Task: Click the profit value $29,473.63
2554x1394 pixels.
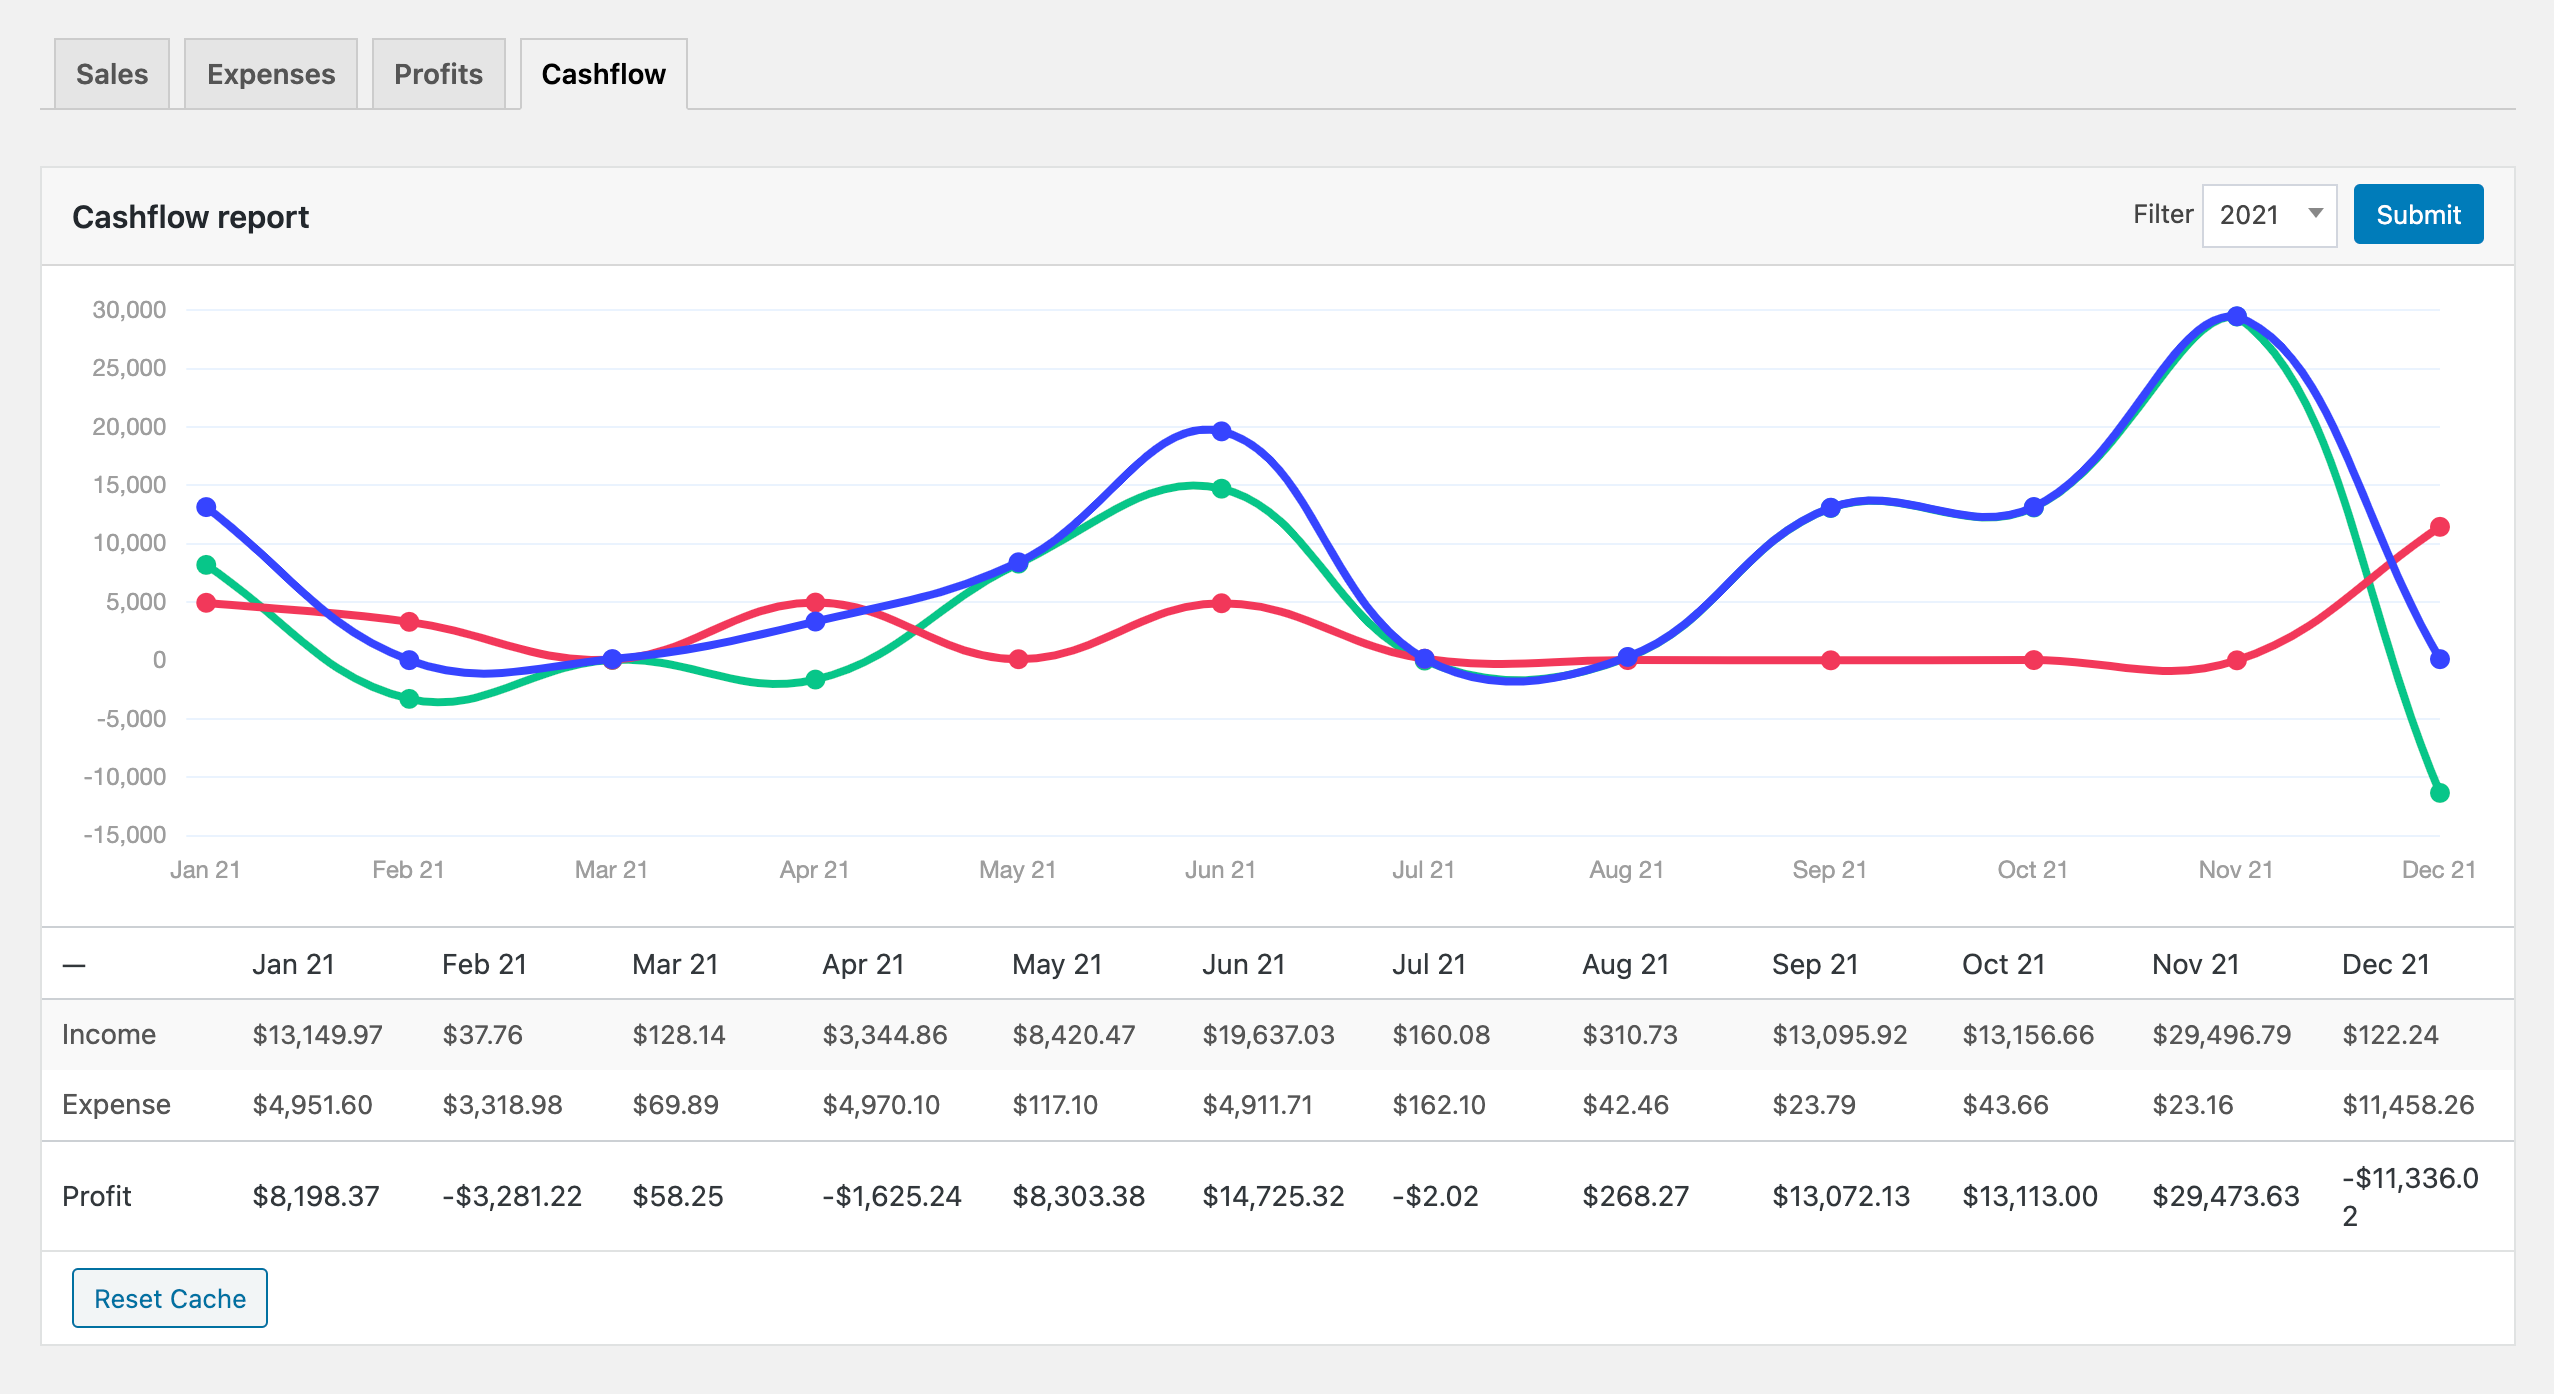Action: [x=2226, y=1196]
